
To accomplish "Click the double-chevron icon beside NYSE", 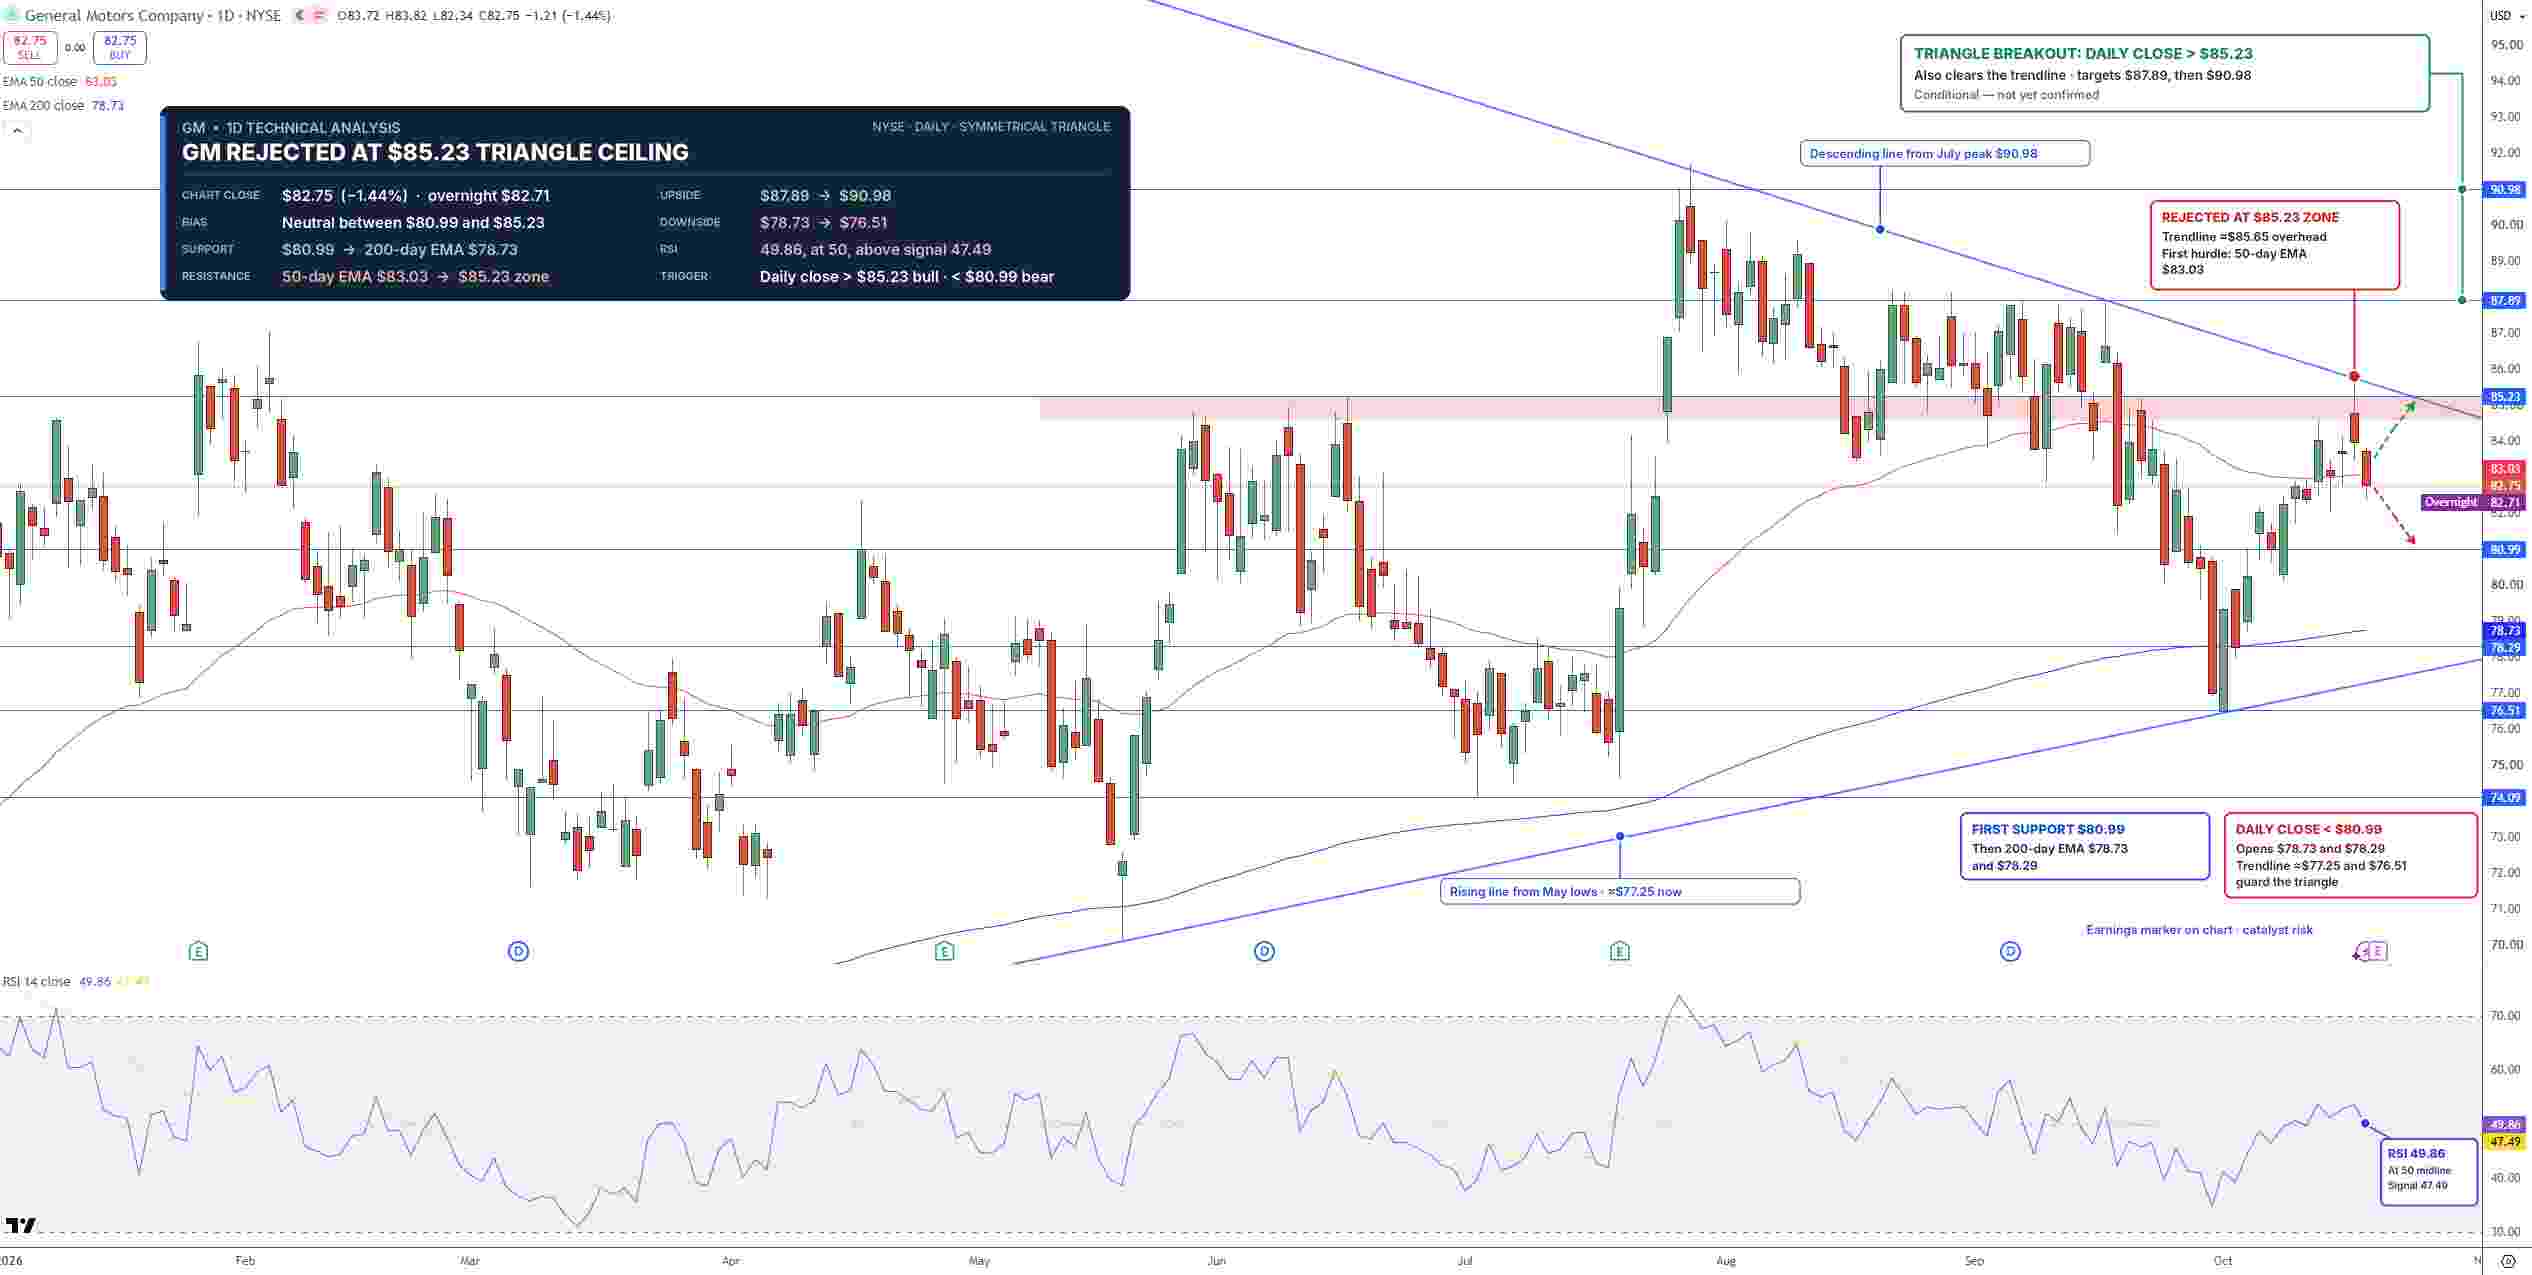I will [300, 15].
